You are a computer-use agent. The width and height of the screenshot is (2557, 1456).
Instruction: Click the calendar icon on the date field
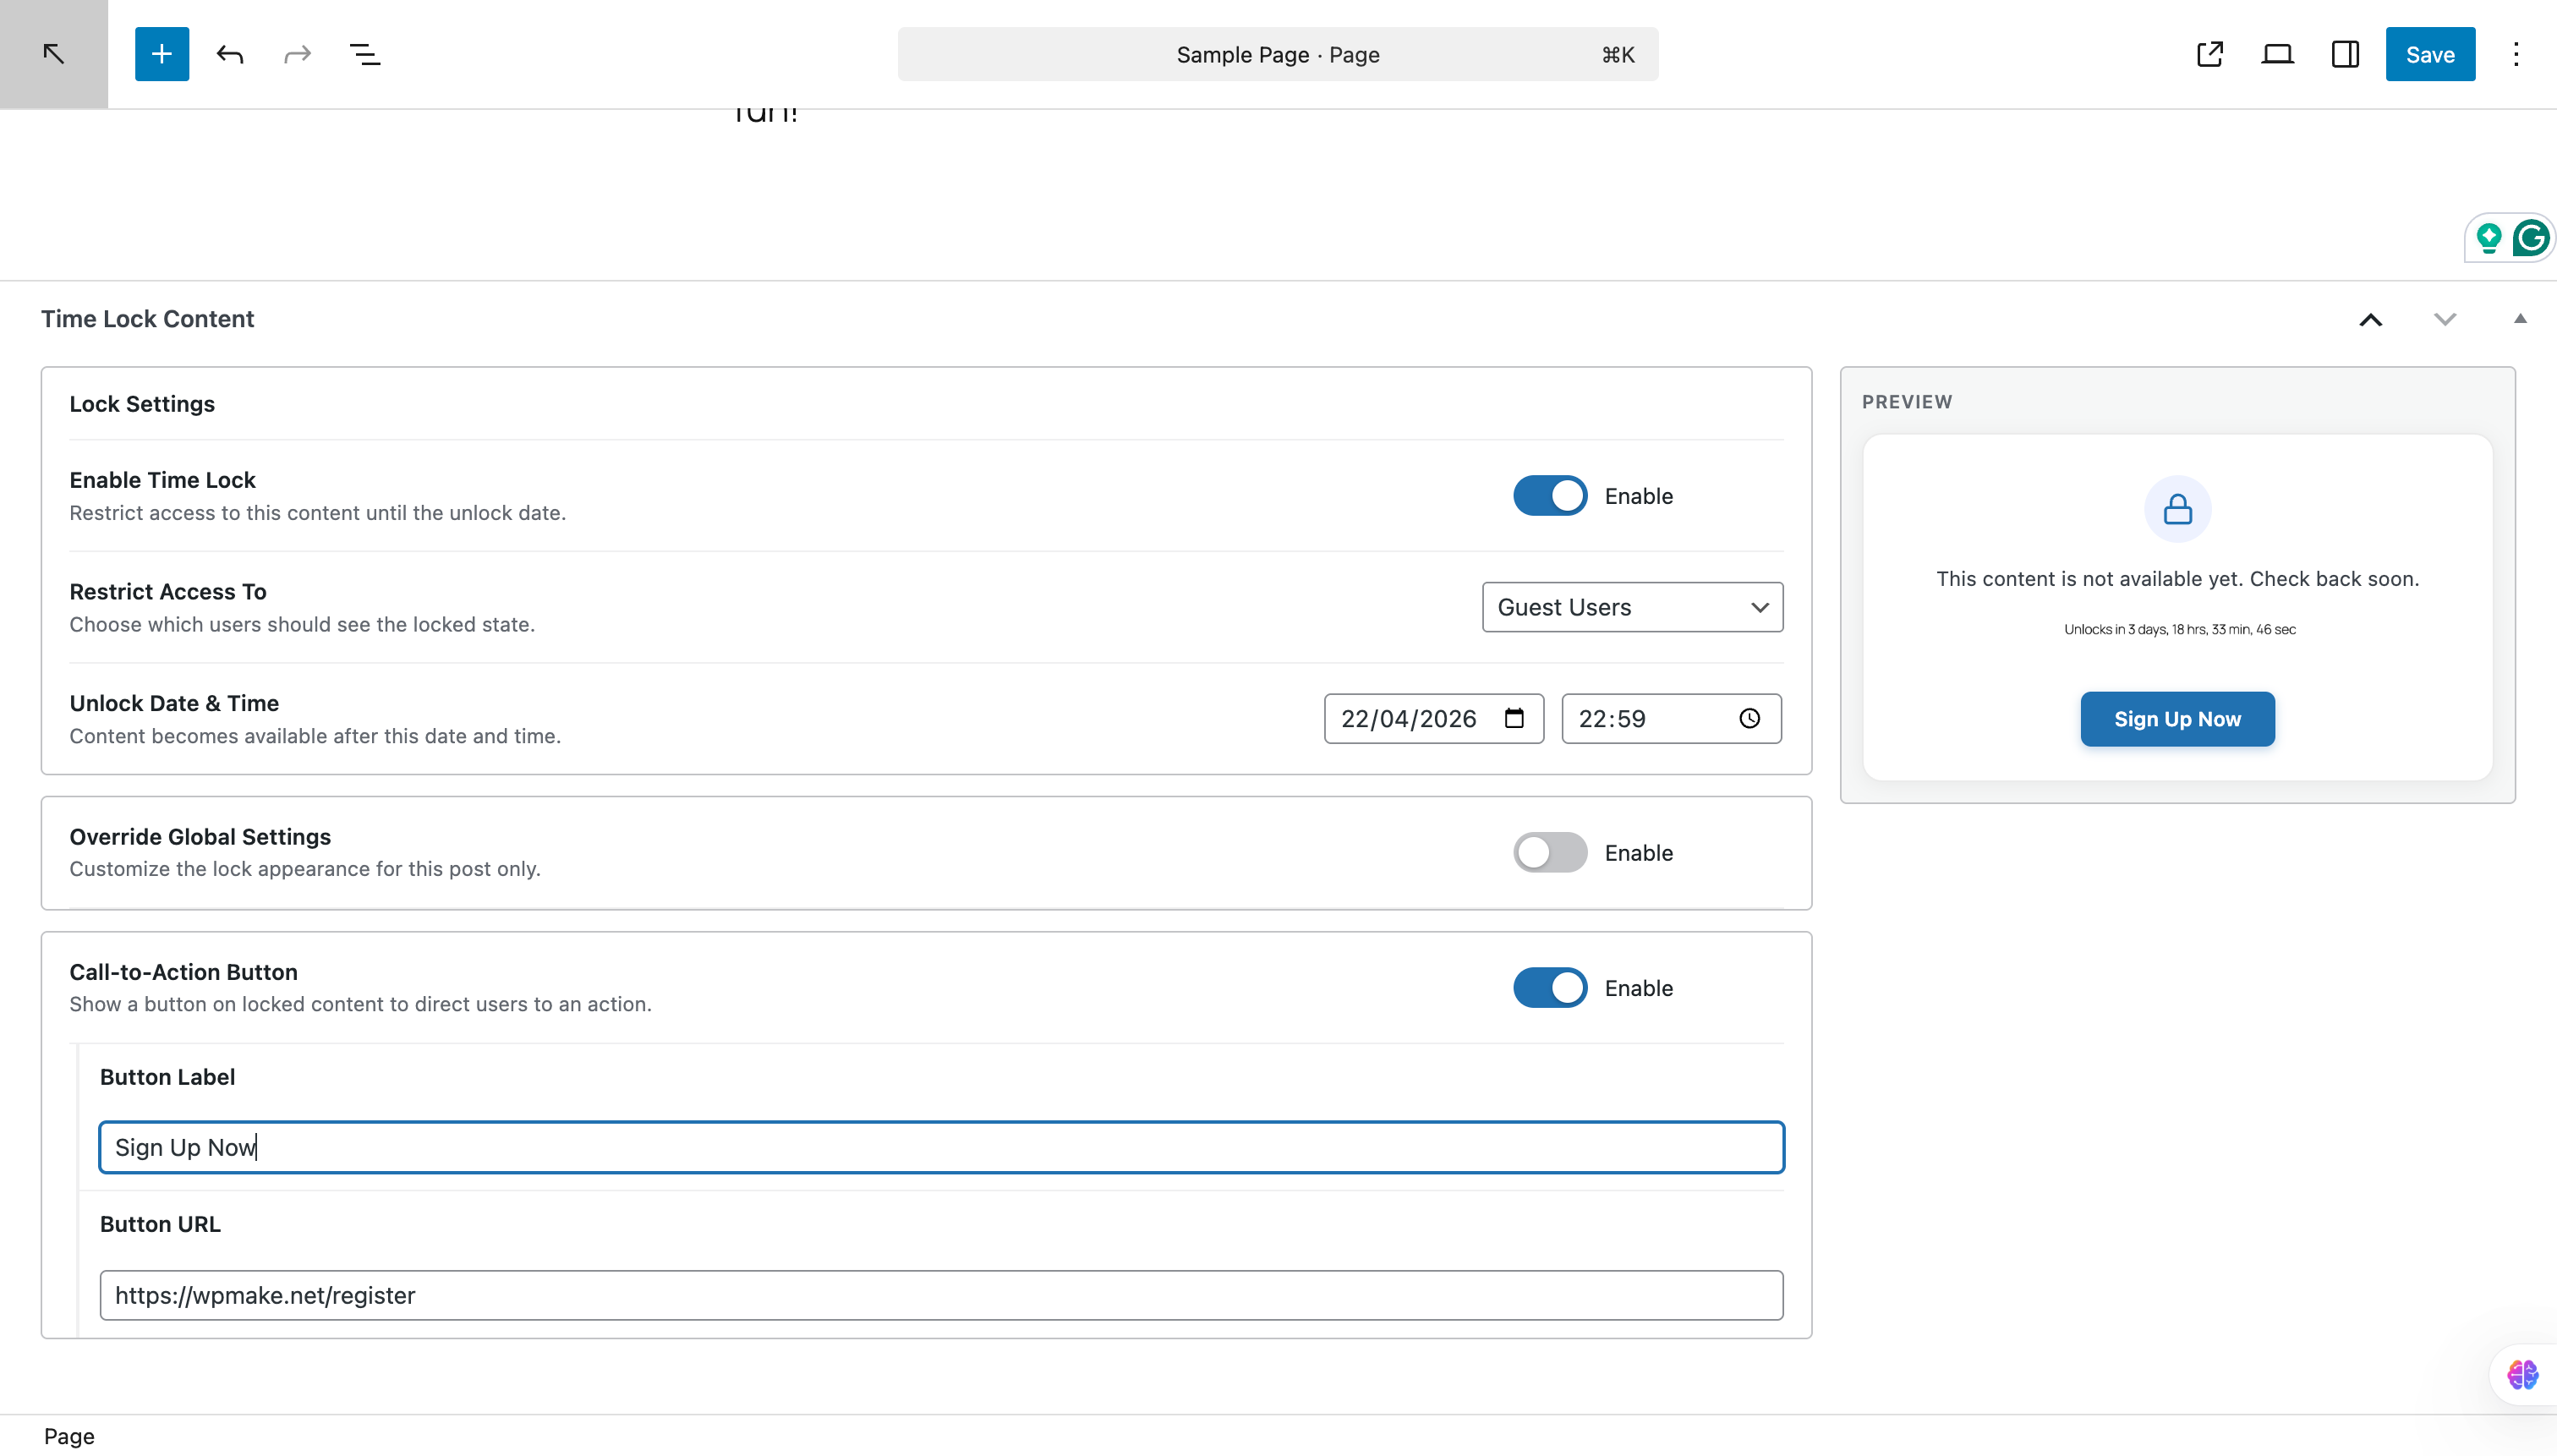tap(1514, 718)
